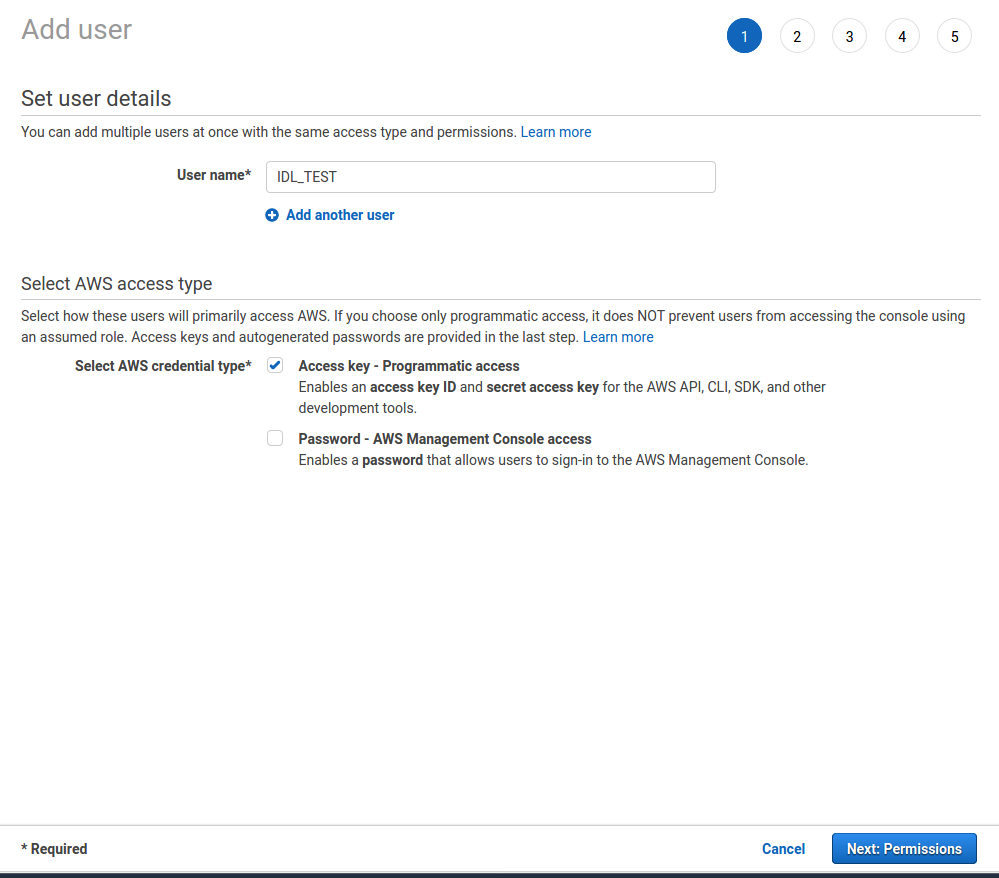Click the Access key - Programmatic access label
999x878 pixels.
click(409, 366)
